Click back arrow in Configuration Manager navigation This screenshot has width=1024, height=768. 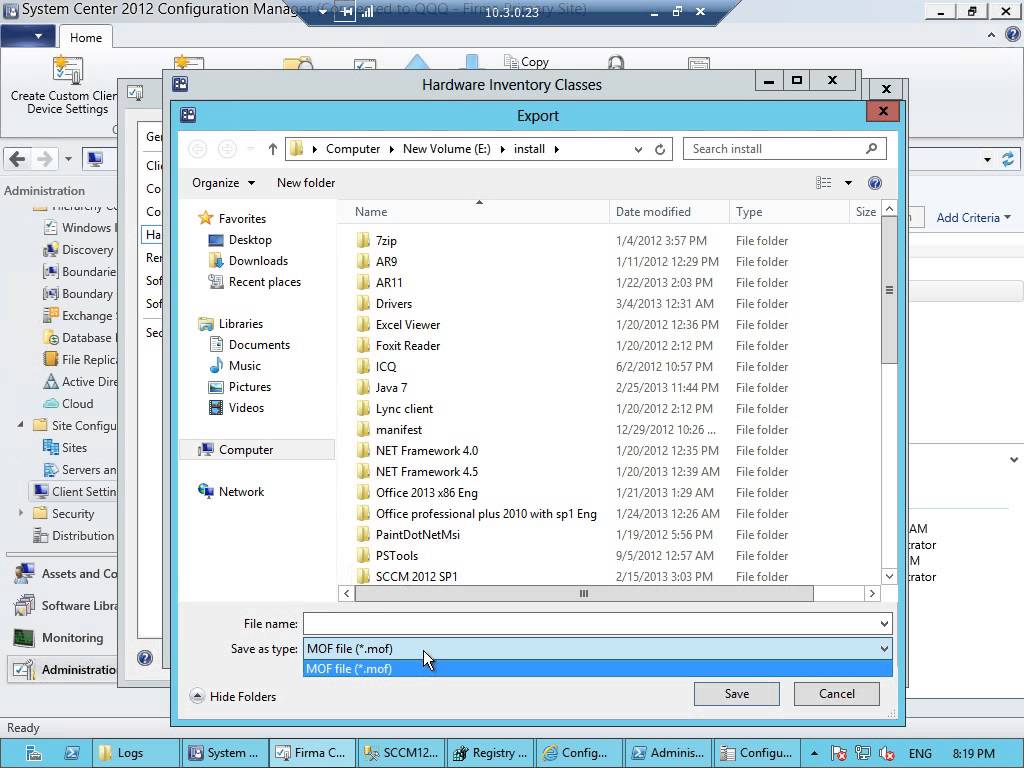18,159
